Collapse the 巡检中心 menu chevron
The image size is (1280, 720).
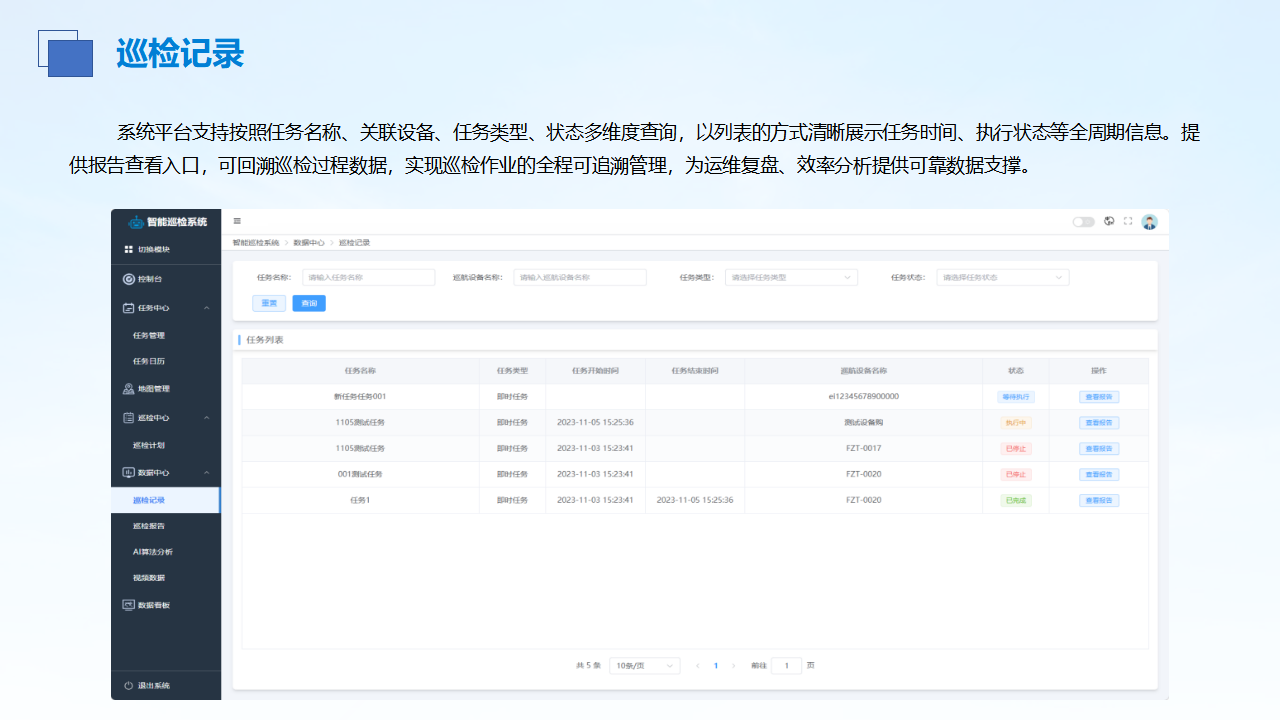pos(206,418)
